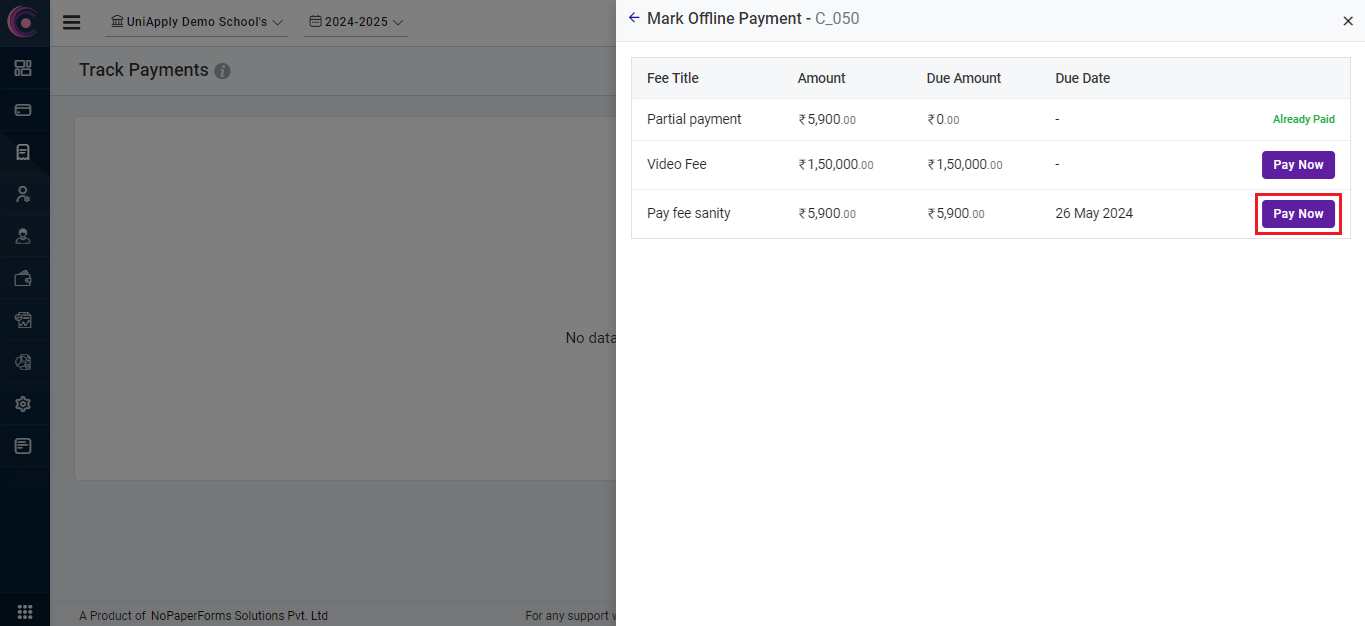Viewport: 1365px width, 626px height.
Task: Click the wallet icon in sidebar
Action: click(23, 278)
